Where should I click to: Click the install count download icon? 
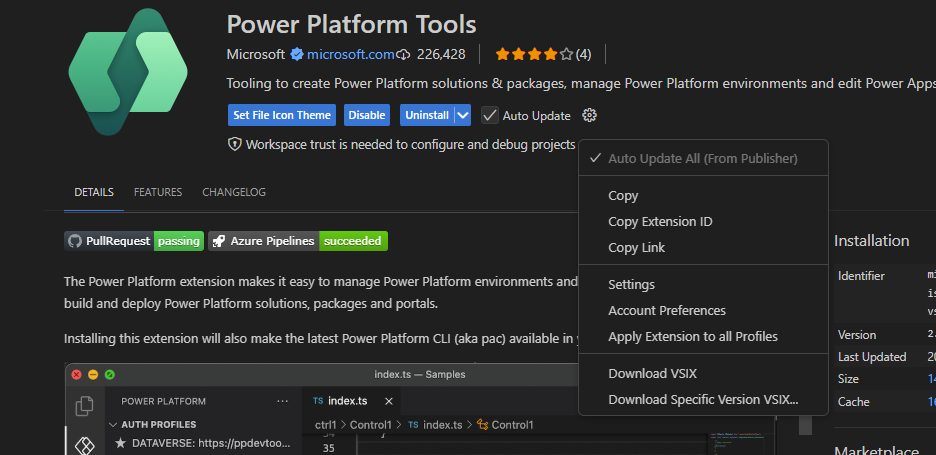(404, 55)
